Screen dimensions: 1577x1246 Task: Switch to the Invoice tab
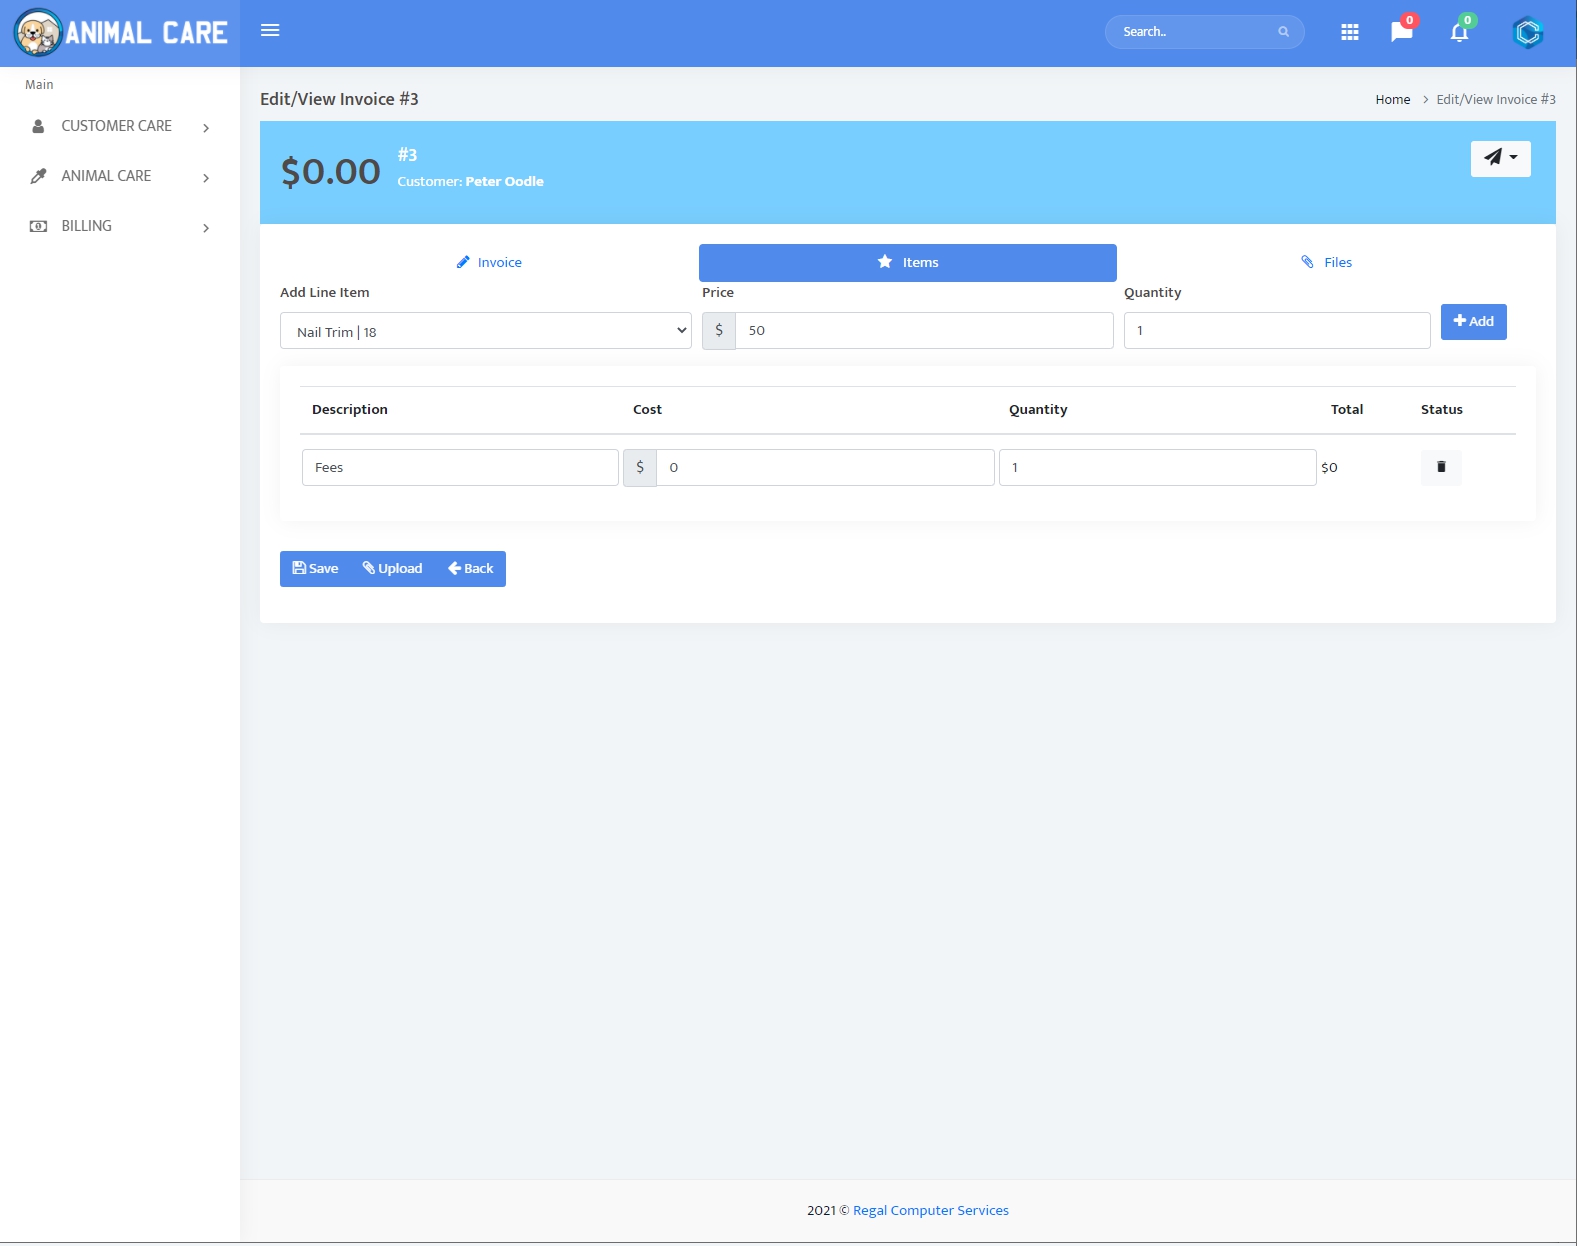[x=489, y=262]
